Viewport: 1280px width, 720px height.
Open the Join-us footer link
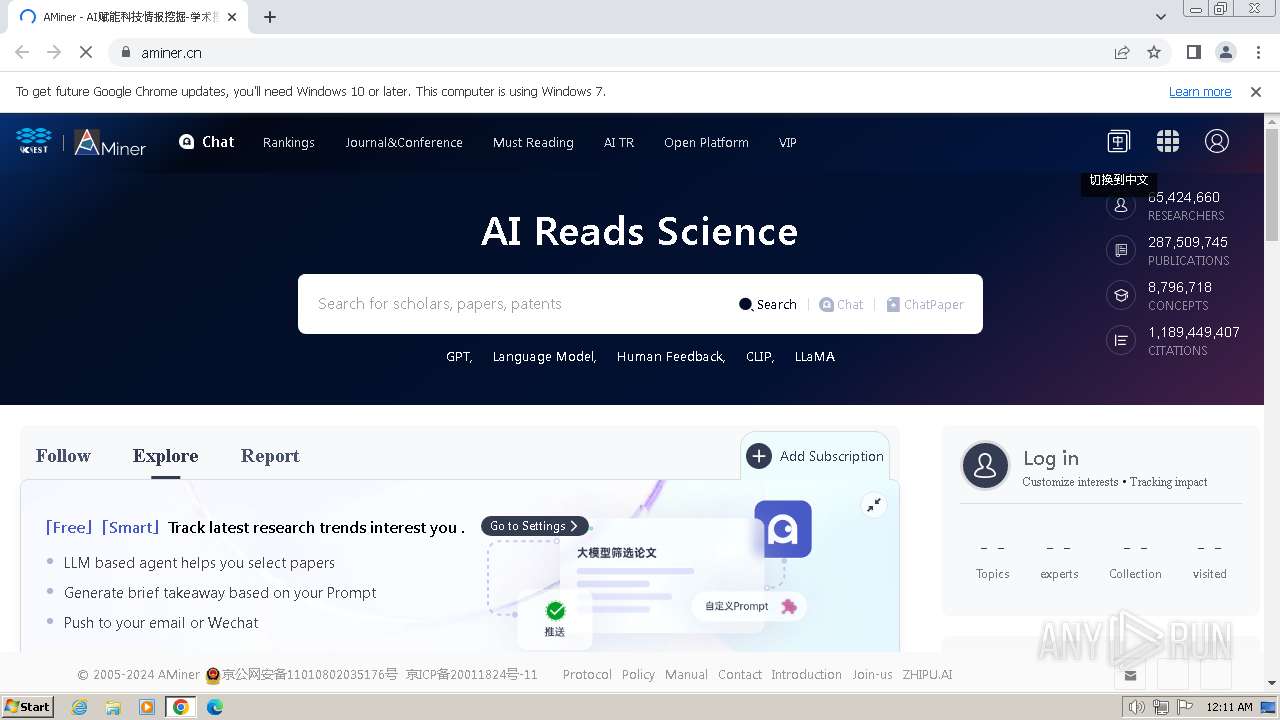(872, 675)
